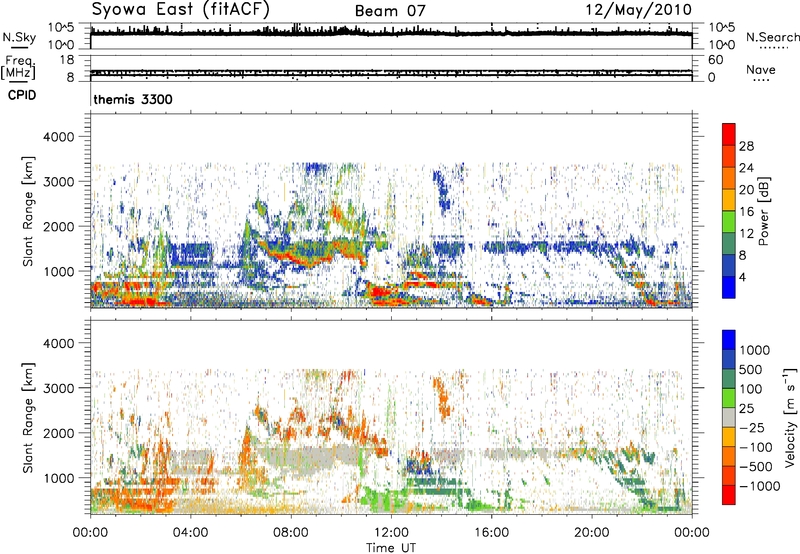Click the frequency trace plot

(391, 68)
